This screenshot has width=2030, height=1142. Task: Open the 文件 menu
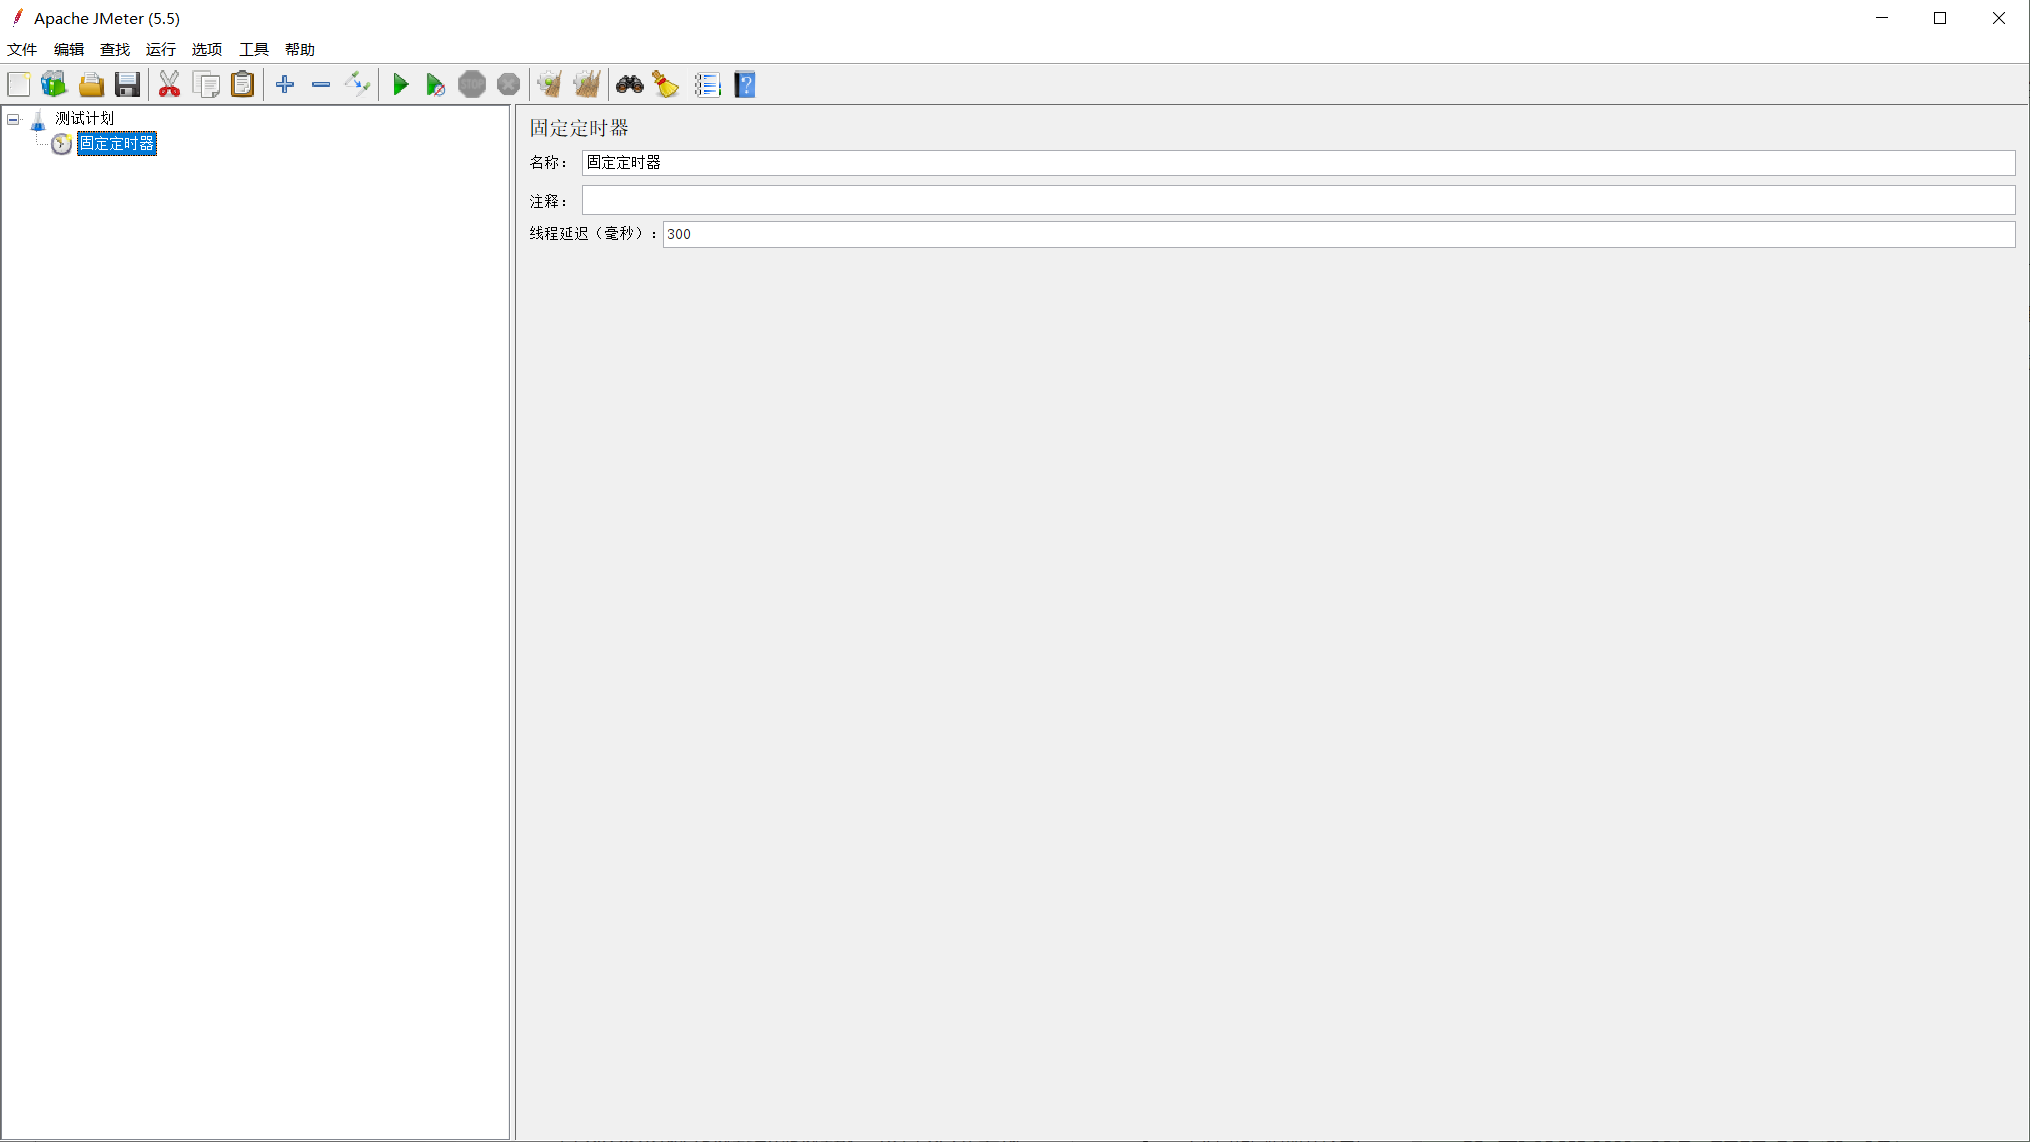tap(22, 49)
